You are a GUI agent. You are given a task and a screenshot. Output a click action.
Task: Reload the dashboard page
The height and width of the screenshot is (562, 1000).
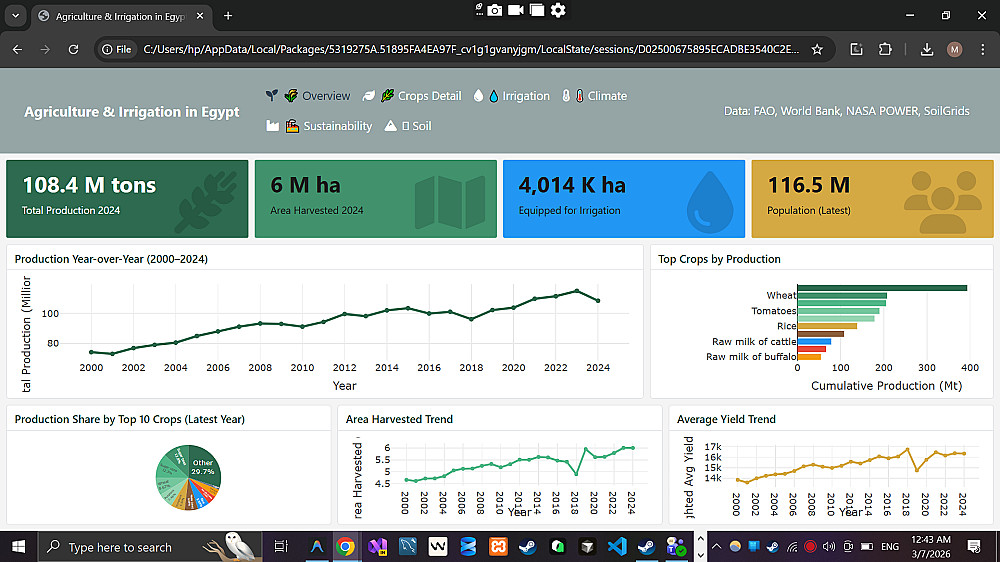click(x=73, y=49)
